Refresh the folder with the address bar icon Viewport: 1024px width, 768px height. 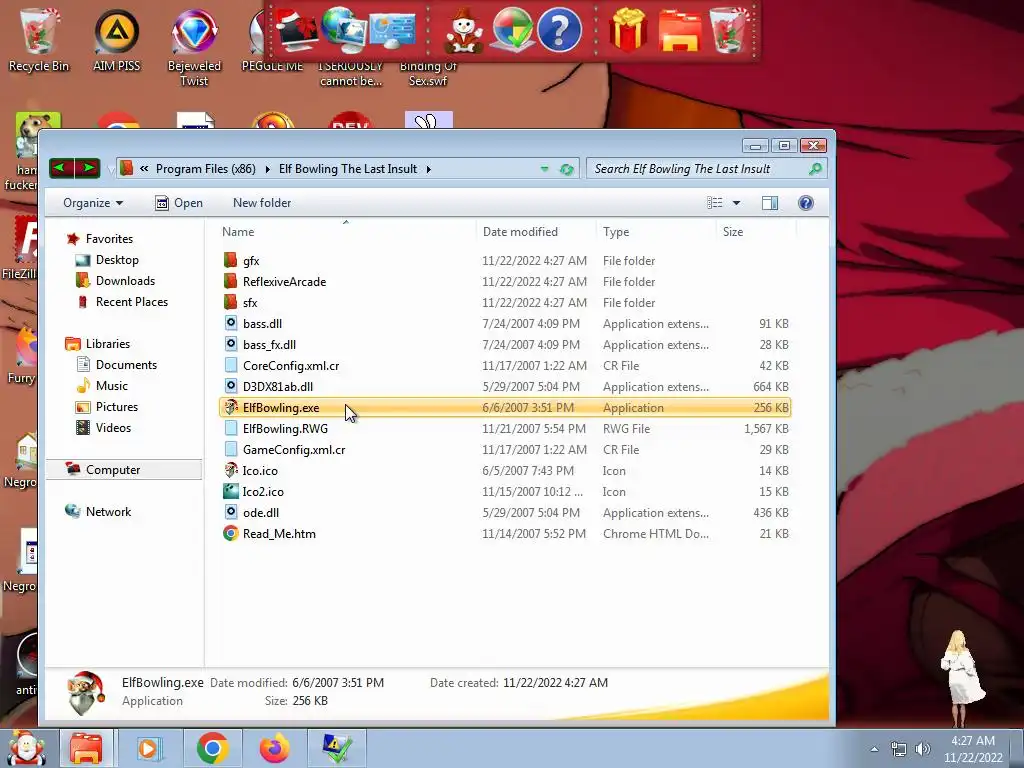tap(566, 169)
